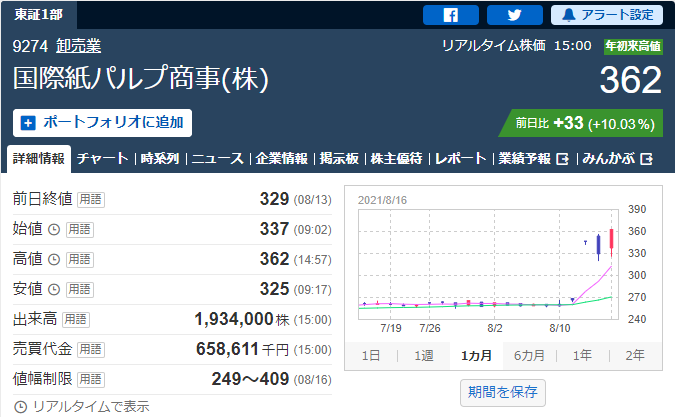Open 業績予報 external link
Viewport: 675px width, 417px height.
(533, 159)
